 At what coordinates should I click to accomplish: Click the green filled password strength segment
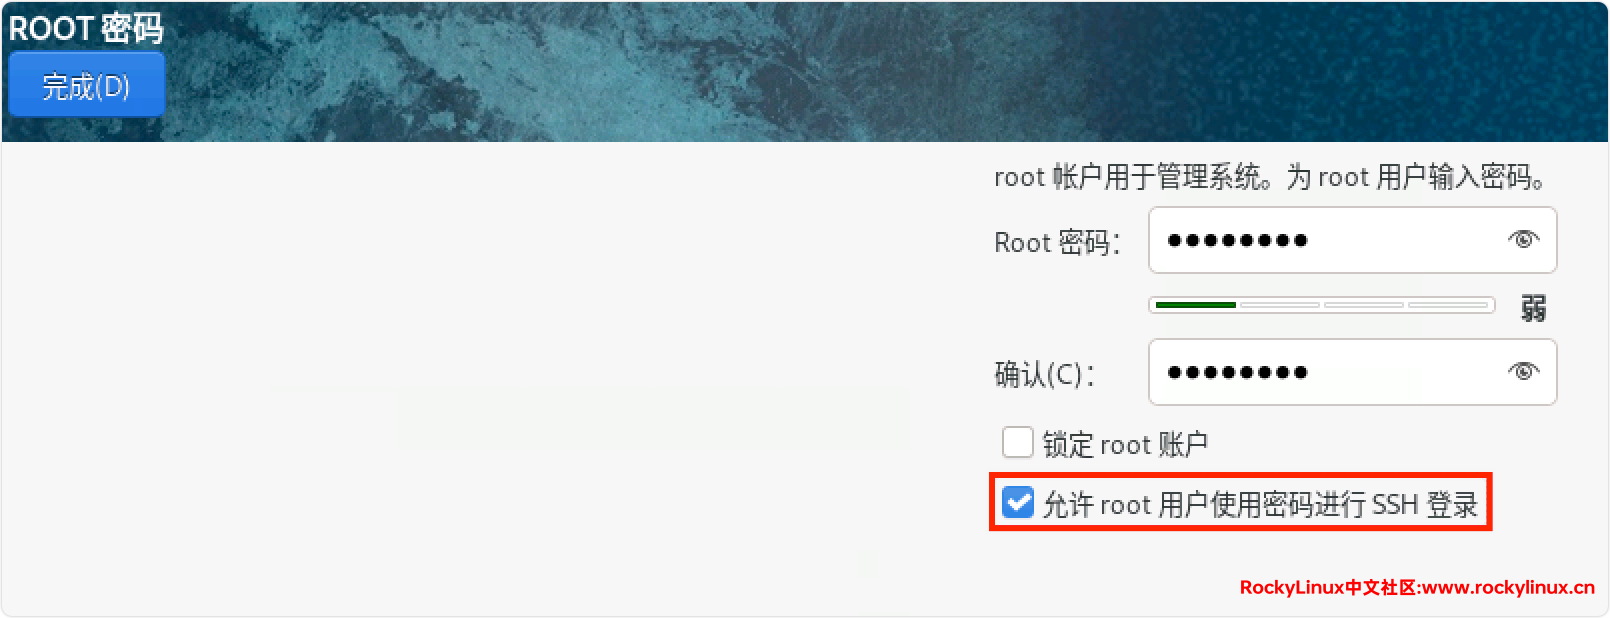click(x=1196, y=304)
